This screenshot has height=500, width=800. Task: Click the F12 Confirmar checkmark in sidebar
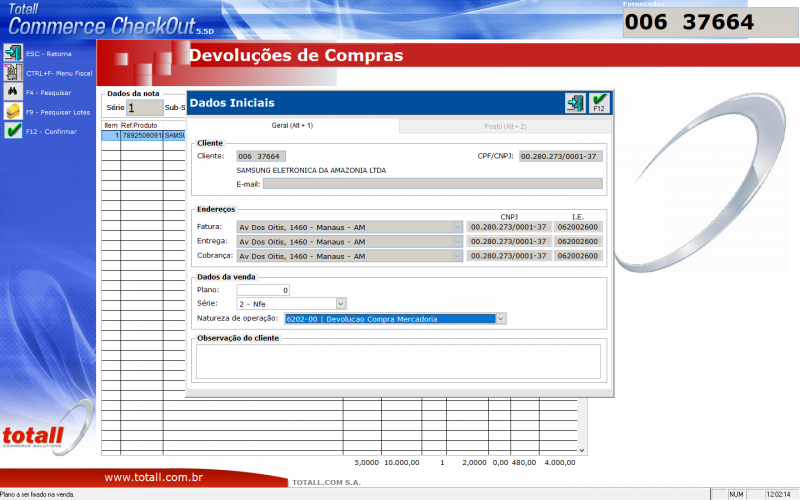click(x=13, y=131)
